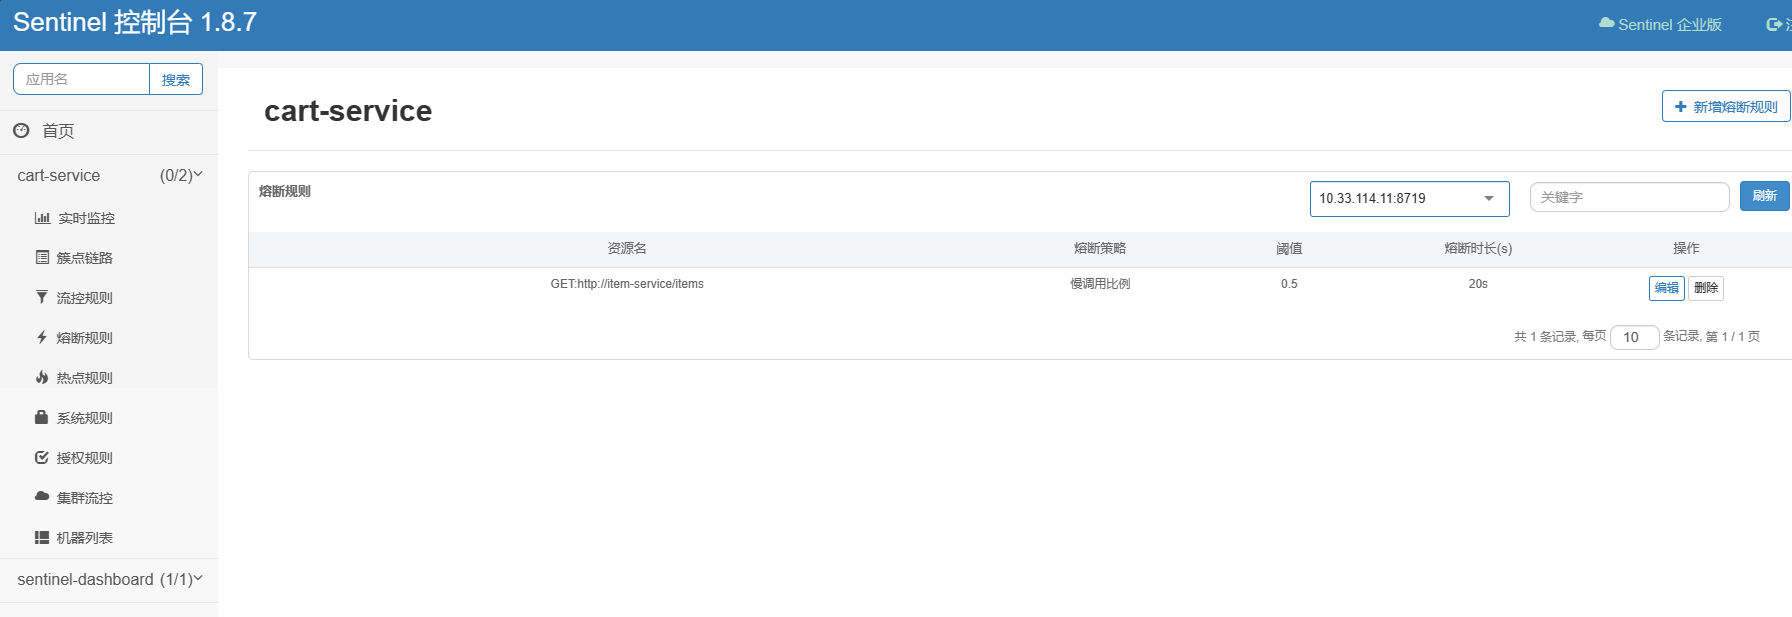This screenshot has width=1792, height=617.
Task: Click the lightning bolt icon for 熔断规则
Action: click(x=42, y=337)
